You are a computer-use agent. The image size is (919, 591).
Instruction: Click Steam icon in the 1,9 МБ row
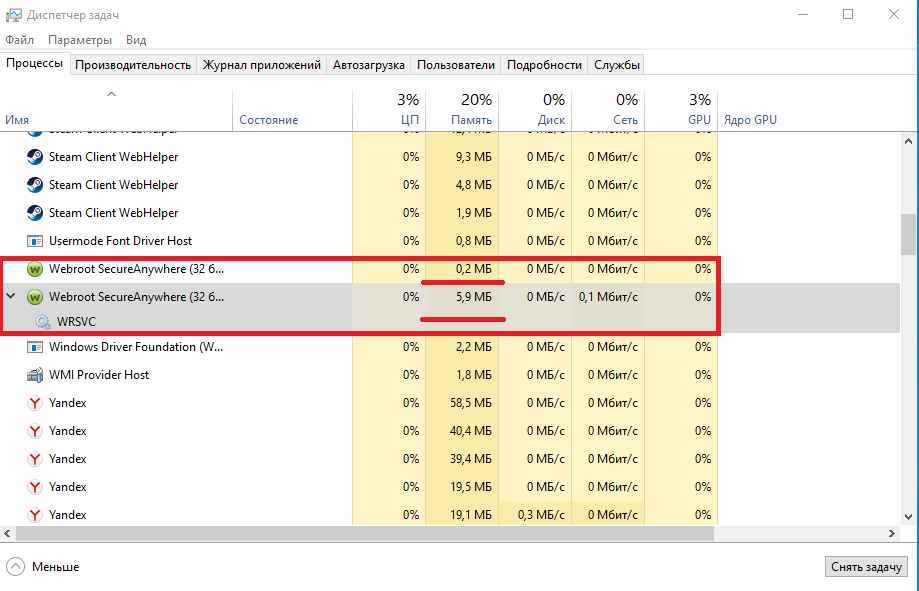coord(35,213)
